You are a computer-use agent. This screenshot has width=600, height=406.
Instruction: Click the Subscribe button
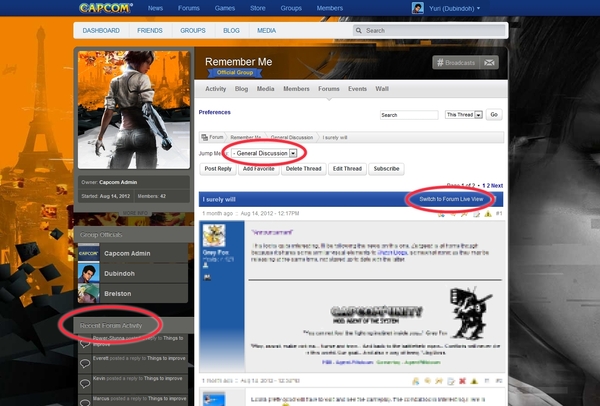(x=386, y=169)
